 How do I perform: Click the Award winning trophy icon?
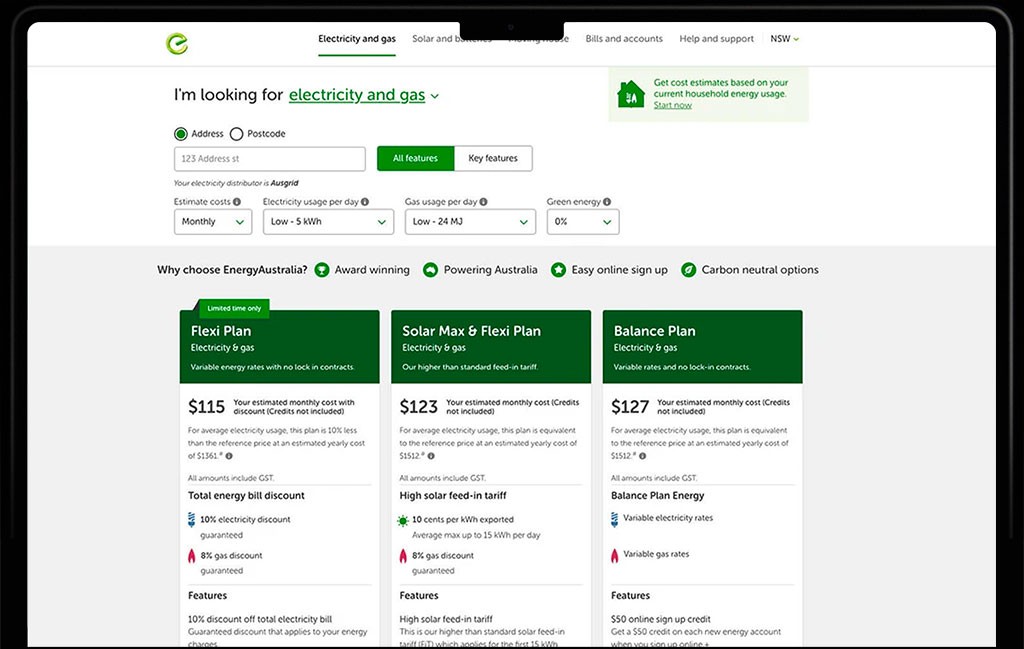point(322,270)
